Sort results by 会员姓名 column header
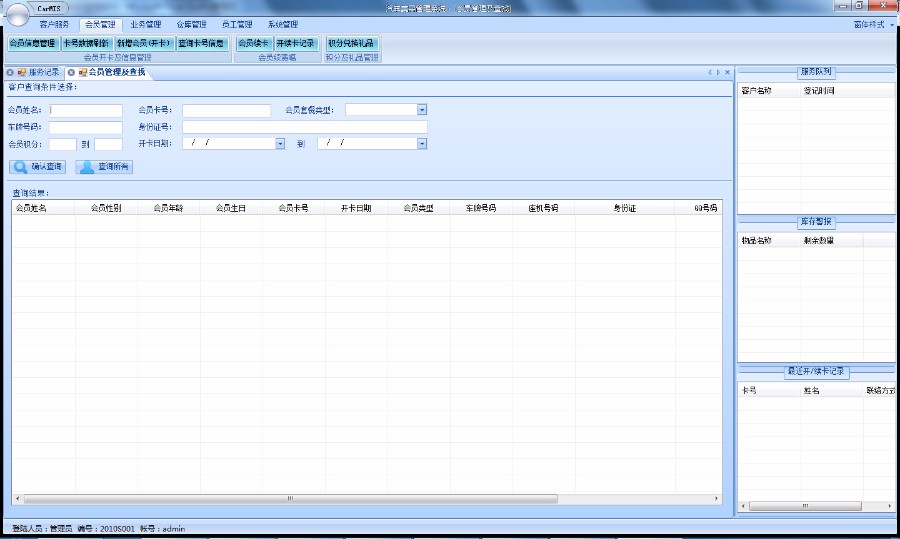The width and height of the screenshot is (900, 539). point(43,208)
